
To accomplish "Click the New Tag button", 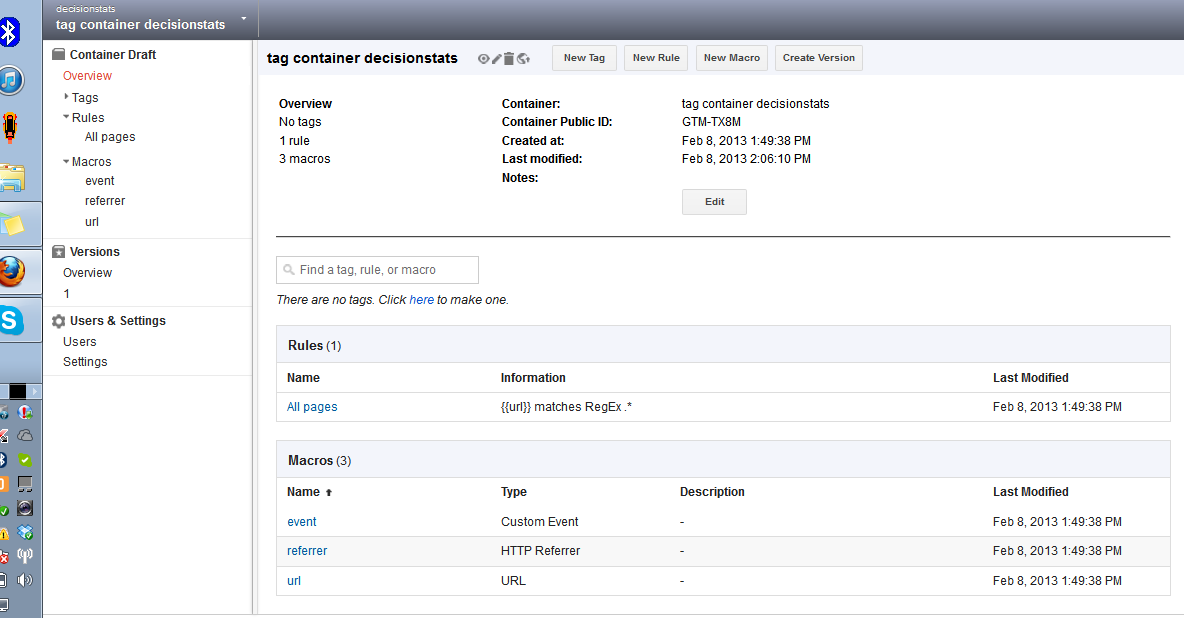I will pos(584,58).
